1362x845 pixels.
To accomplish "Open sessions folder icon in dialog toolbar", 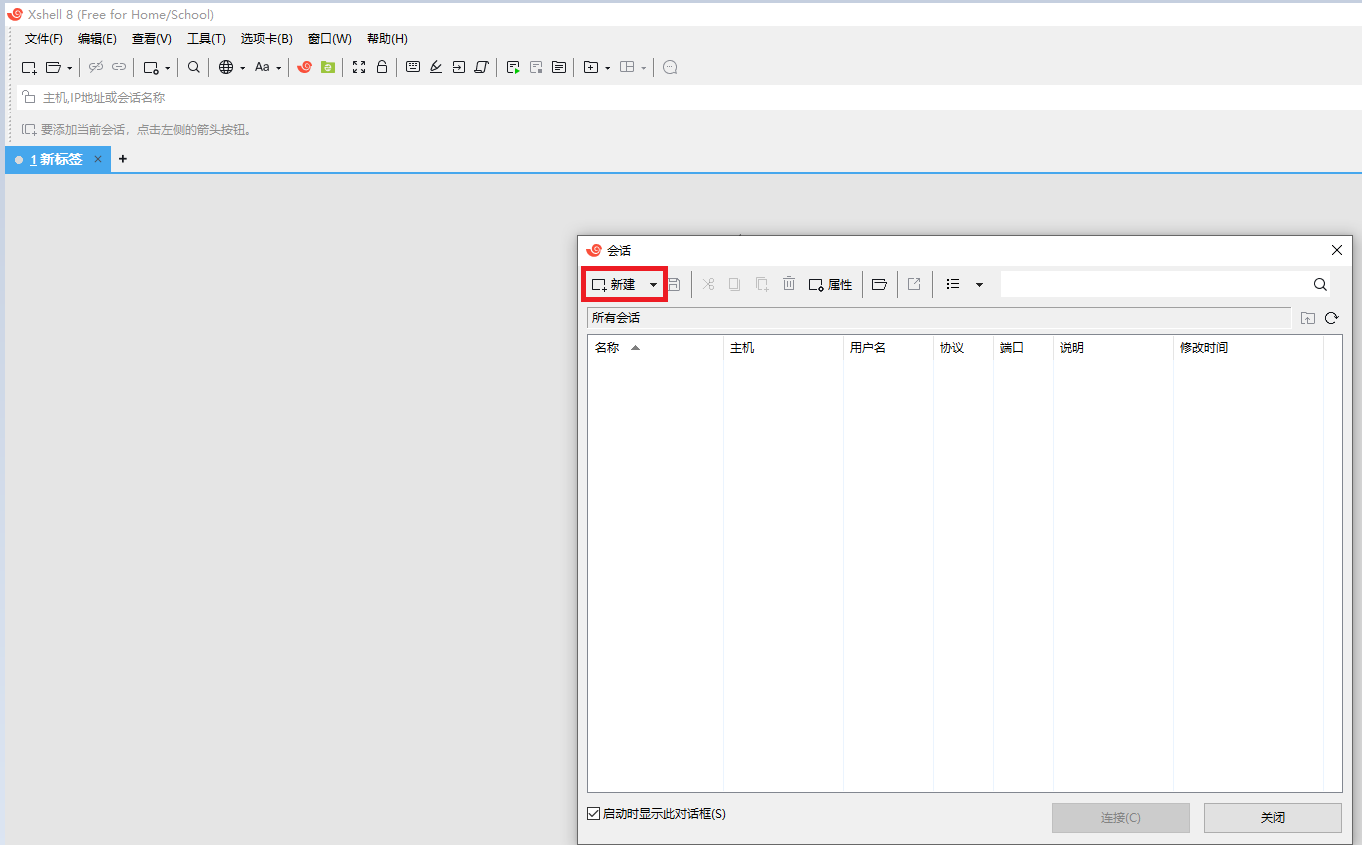I will 879,284.
